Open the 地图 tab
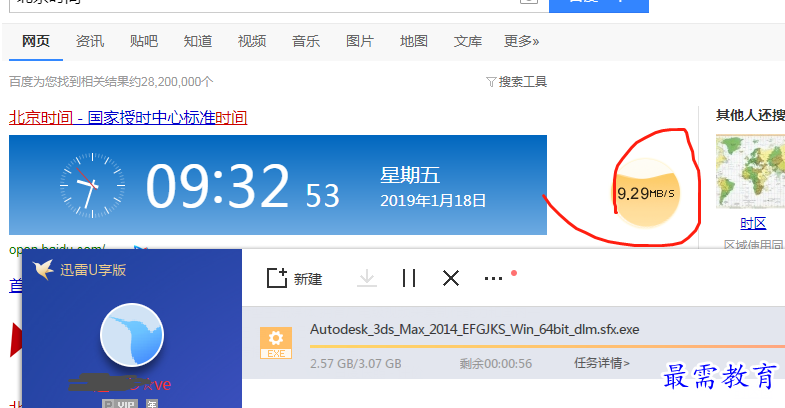The image size is (785, 408). 414,41
